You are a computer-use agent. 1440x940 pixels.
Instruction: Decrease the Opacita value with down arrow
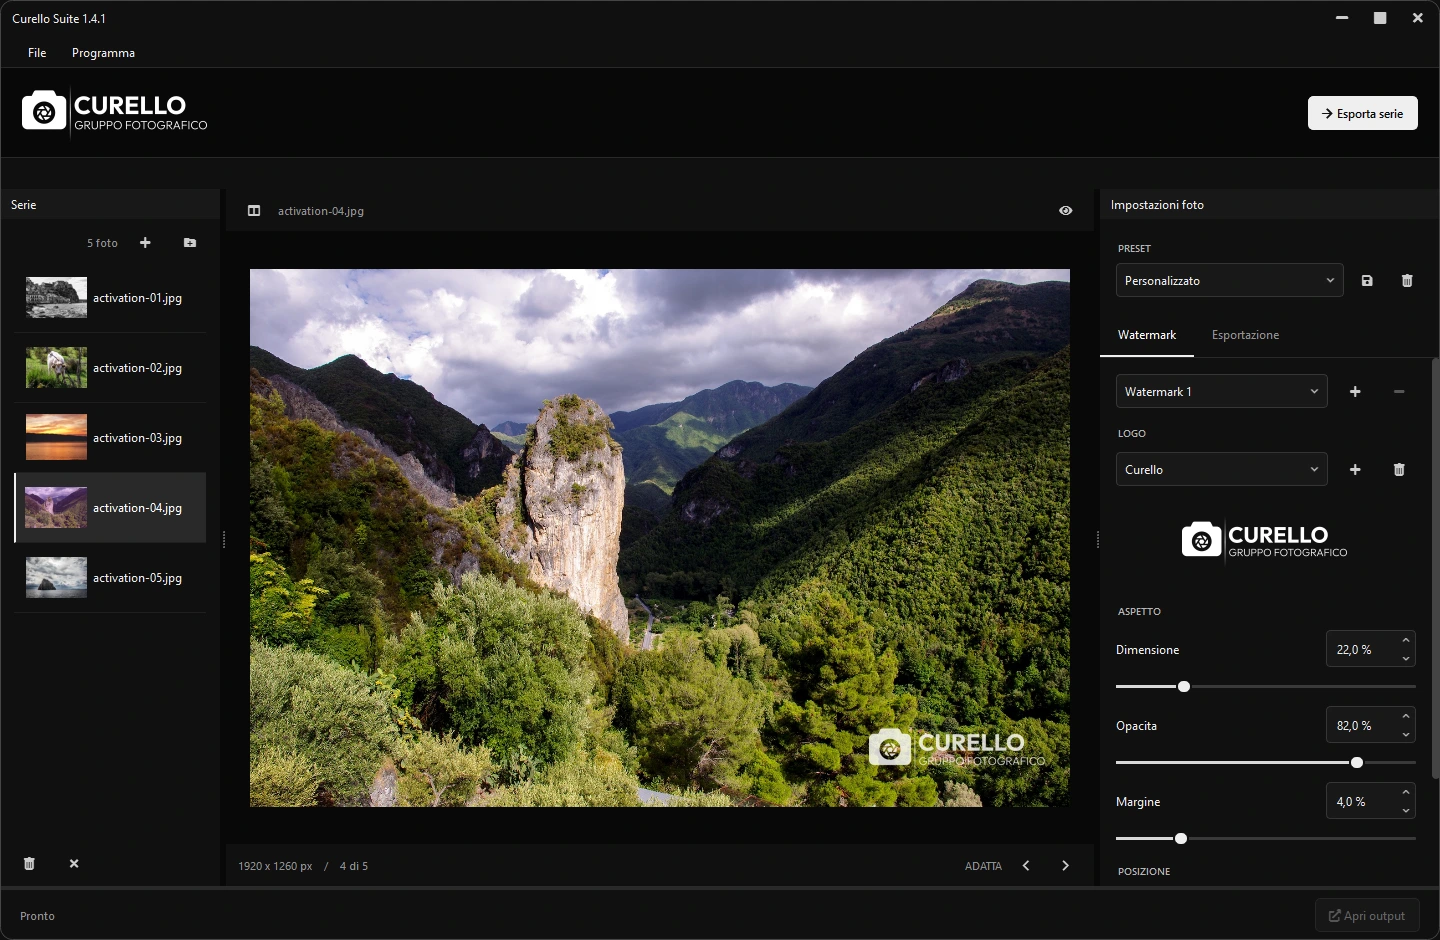(x=1406, y=735)
